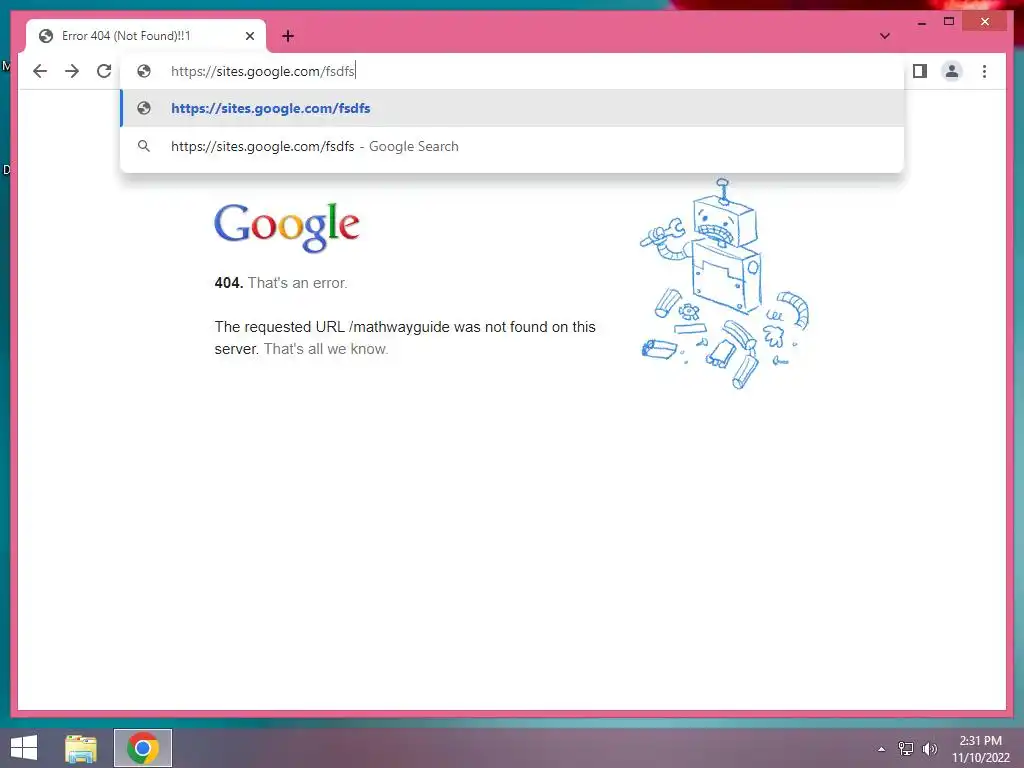
Task: Open the tab search dropdown chevron
Action: coord(884,36)
